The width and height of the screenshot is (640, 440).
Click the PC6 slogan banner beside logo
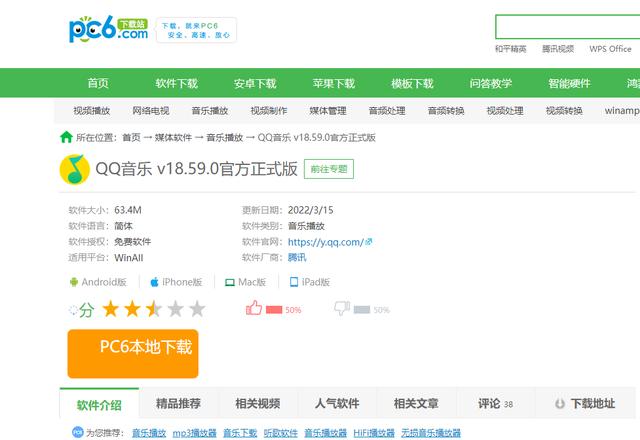196,30
